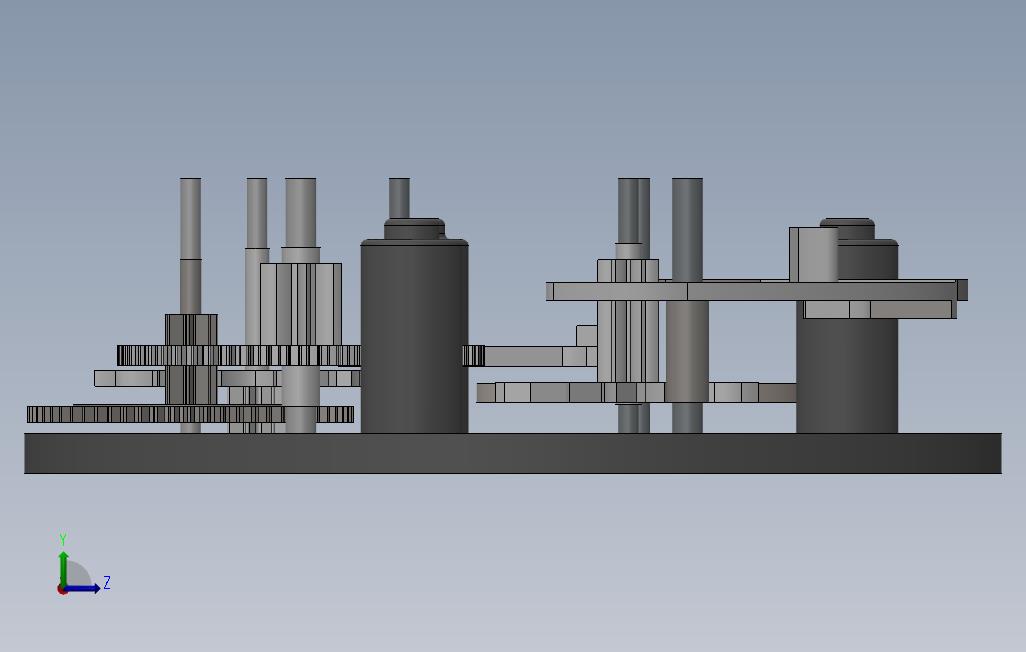The width and height of the screenshot is (1026, 652).
Task: Pick the small dark pinion on the leftmost shaft
Action: point(190,330)
